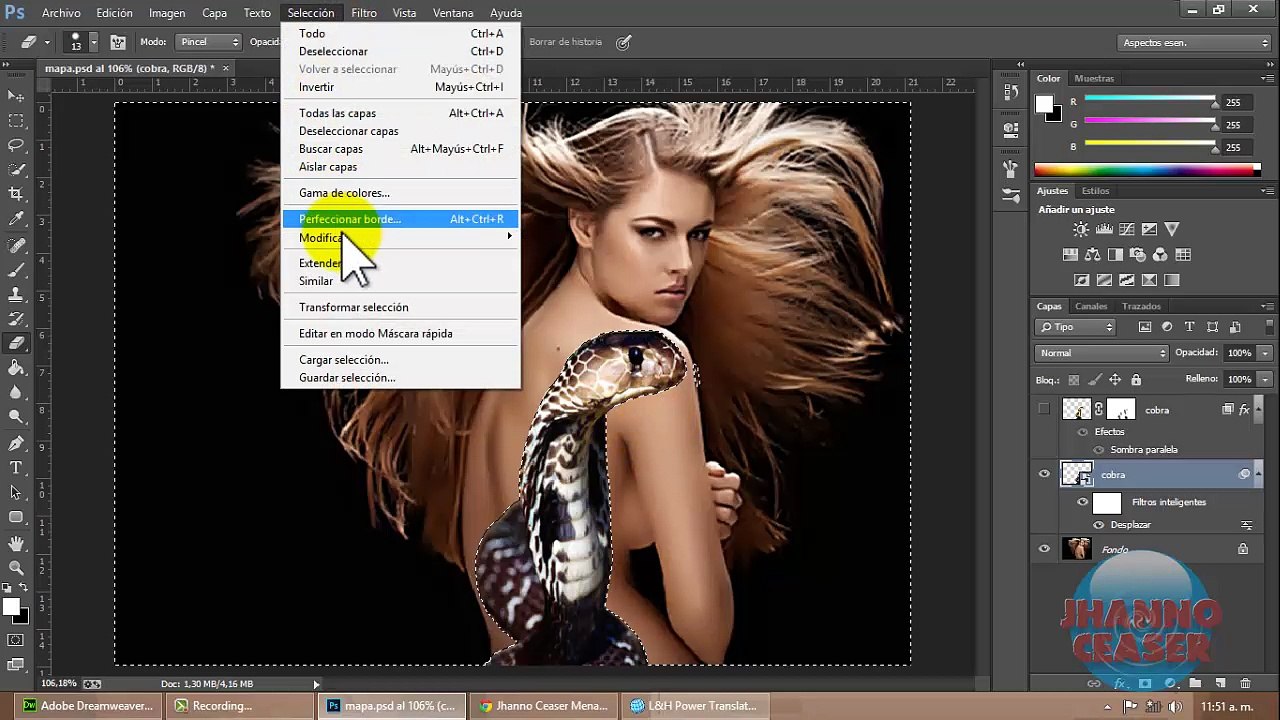Toggle lock transparent pixels
The width and height of the screenshot is (1280, 720).
[x=1074, y=380]
